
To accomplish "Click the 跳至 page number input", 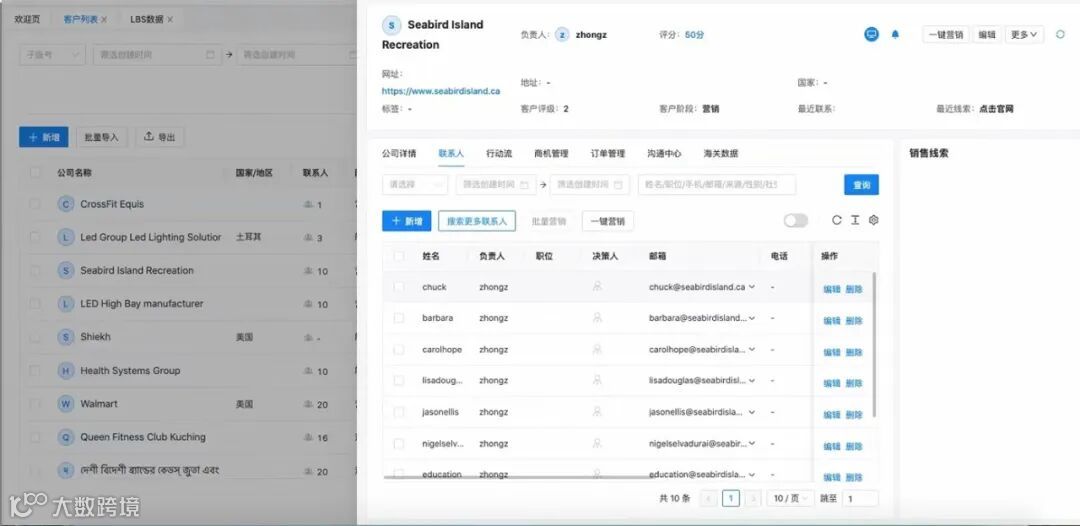I will (860, 498).
